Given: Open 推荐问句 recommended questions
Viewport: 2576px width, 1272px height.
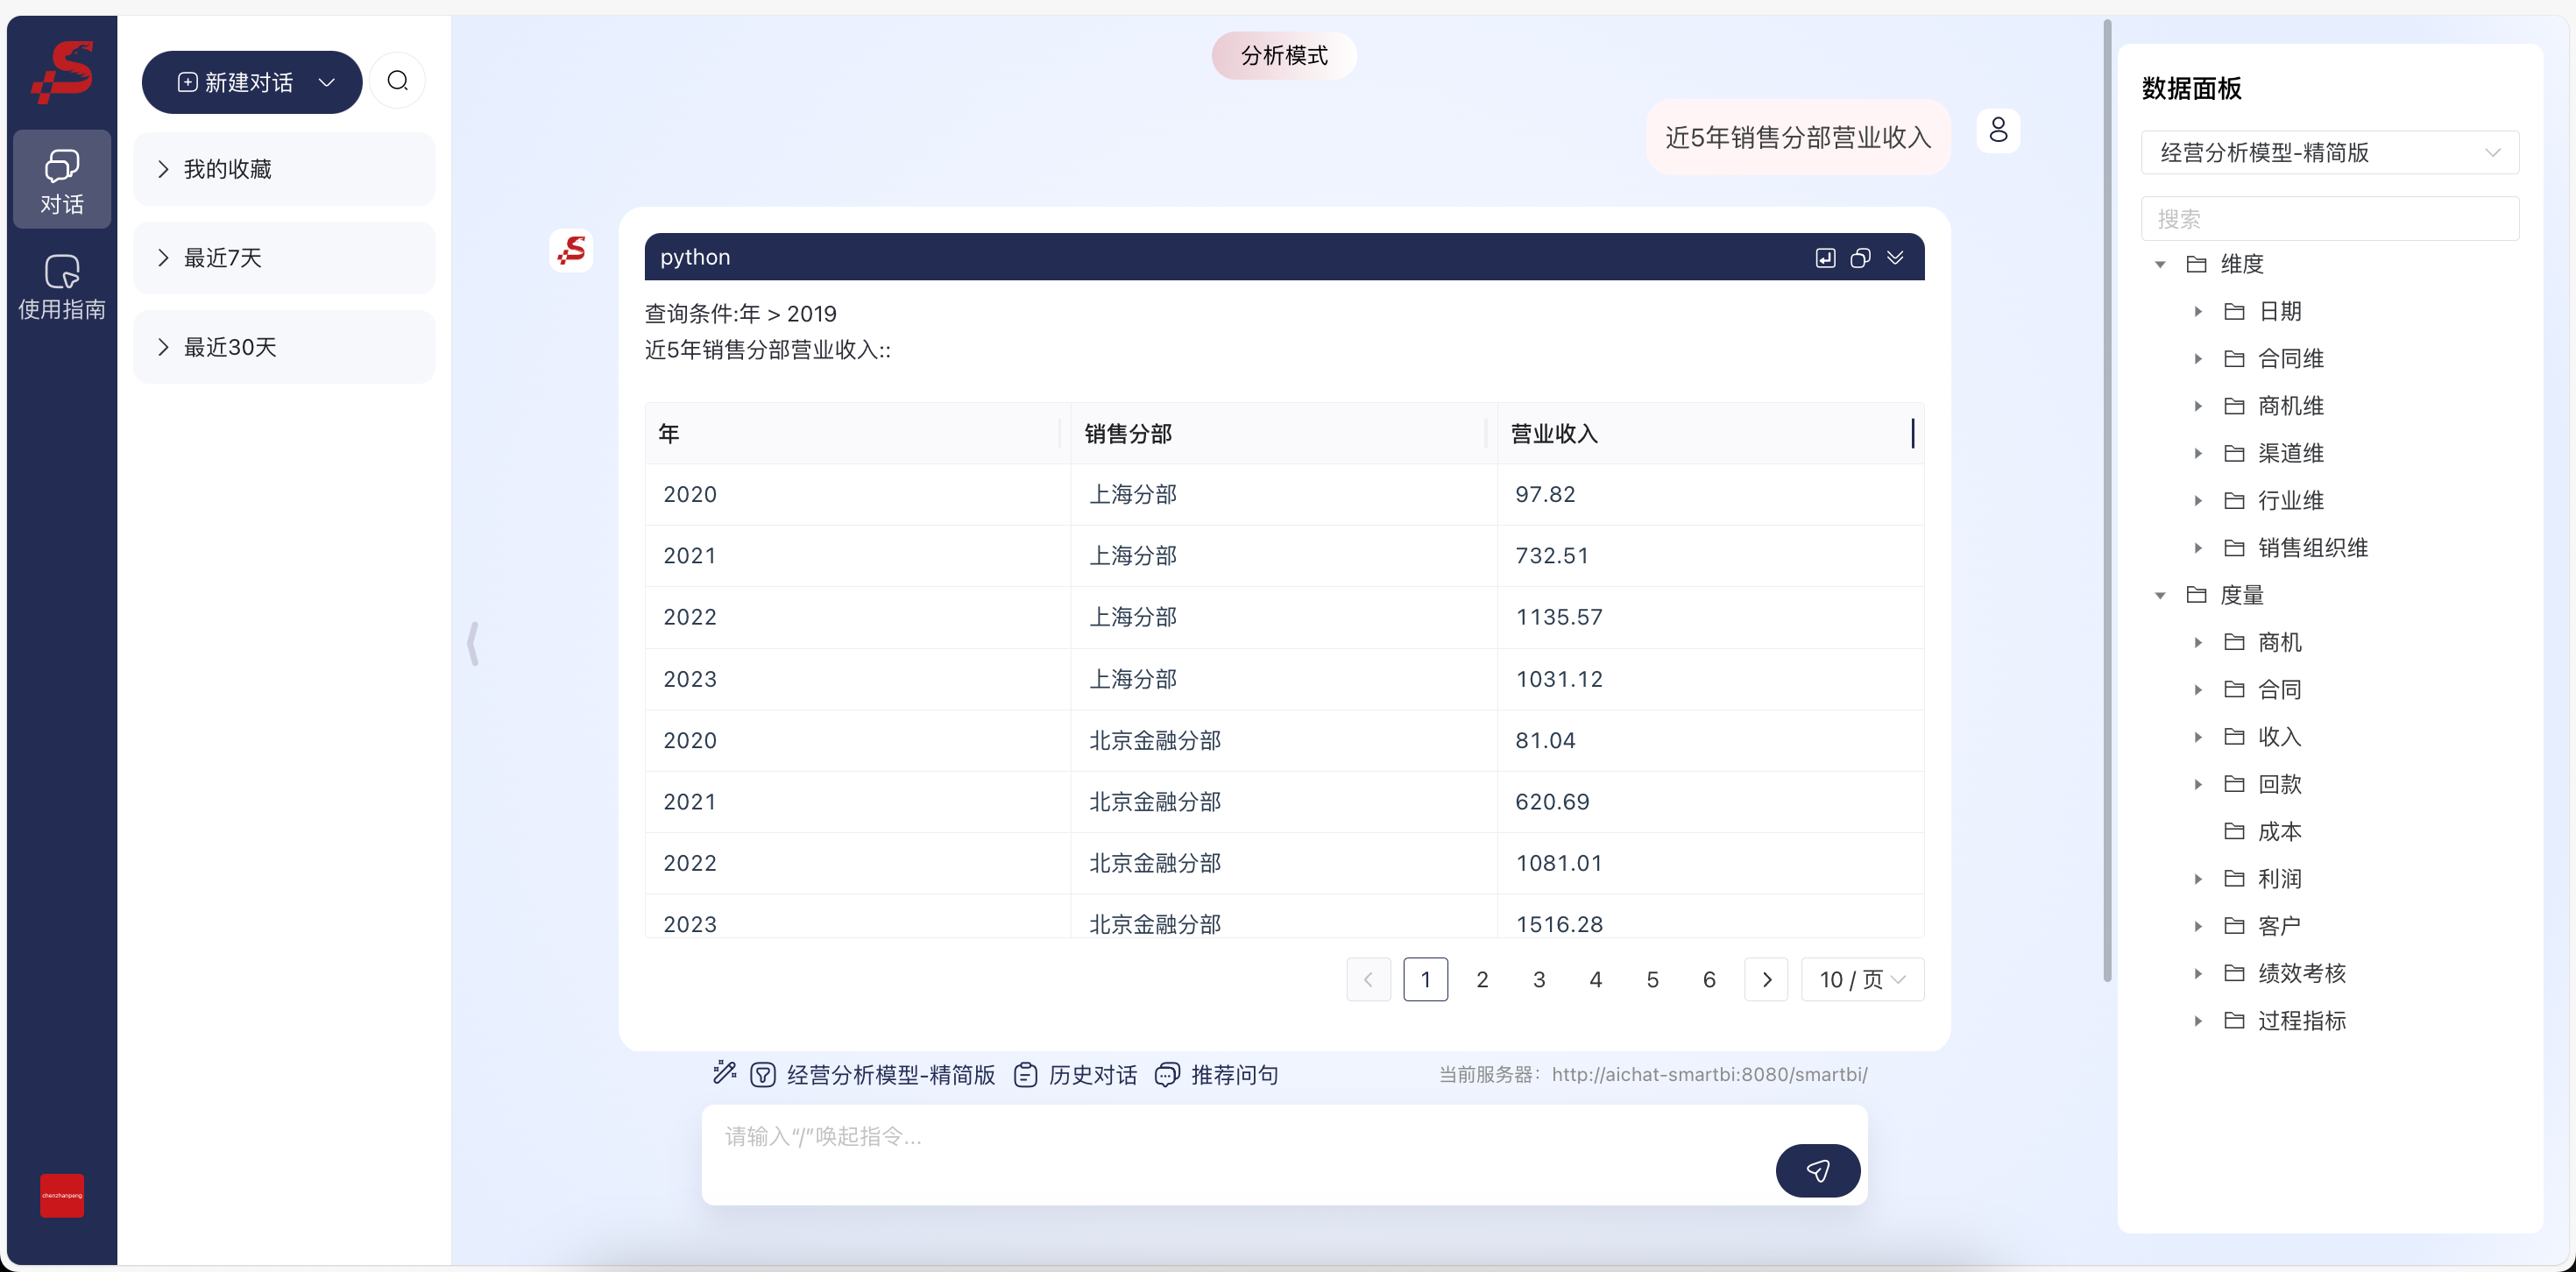Looking at the screenshot, I should pyautogui.click(x=1216, y=1075).
